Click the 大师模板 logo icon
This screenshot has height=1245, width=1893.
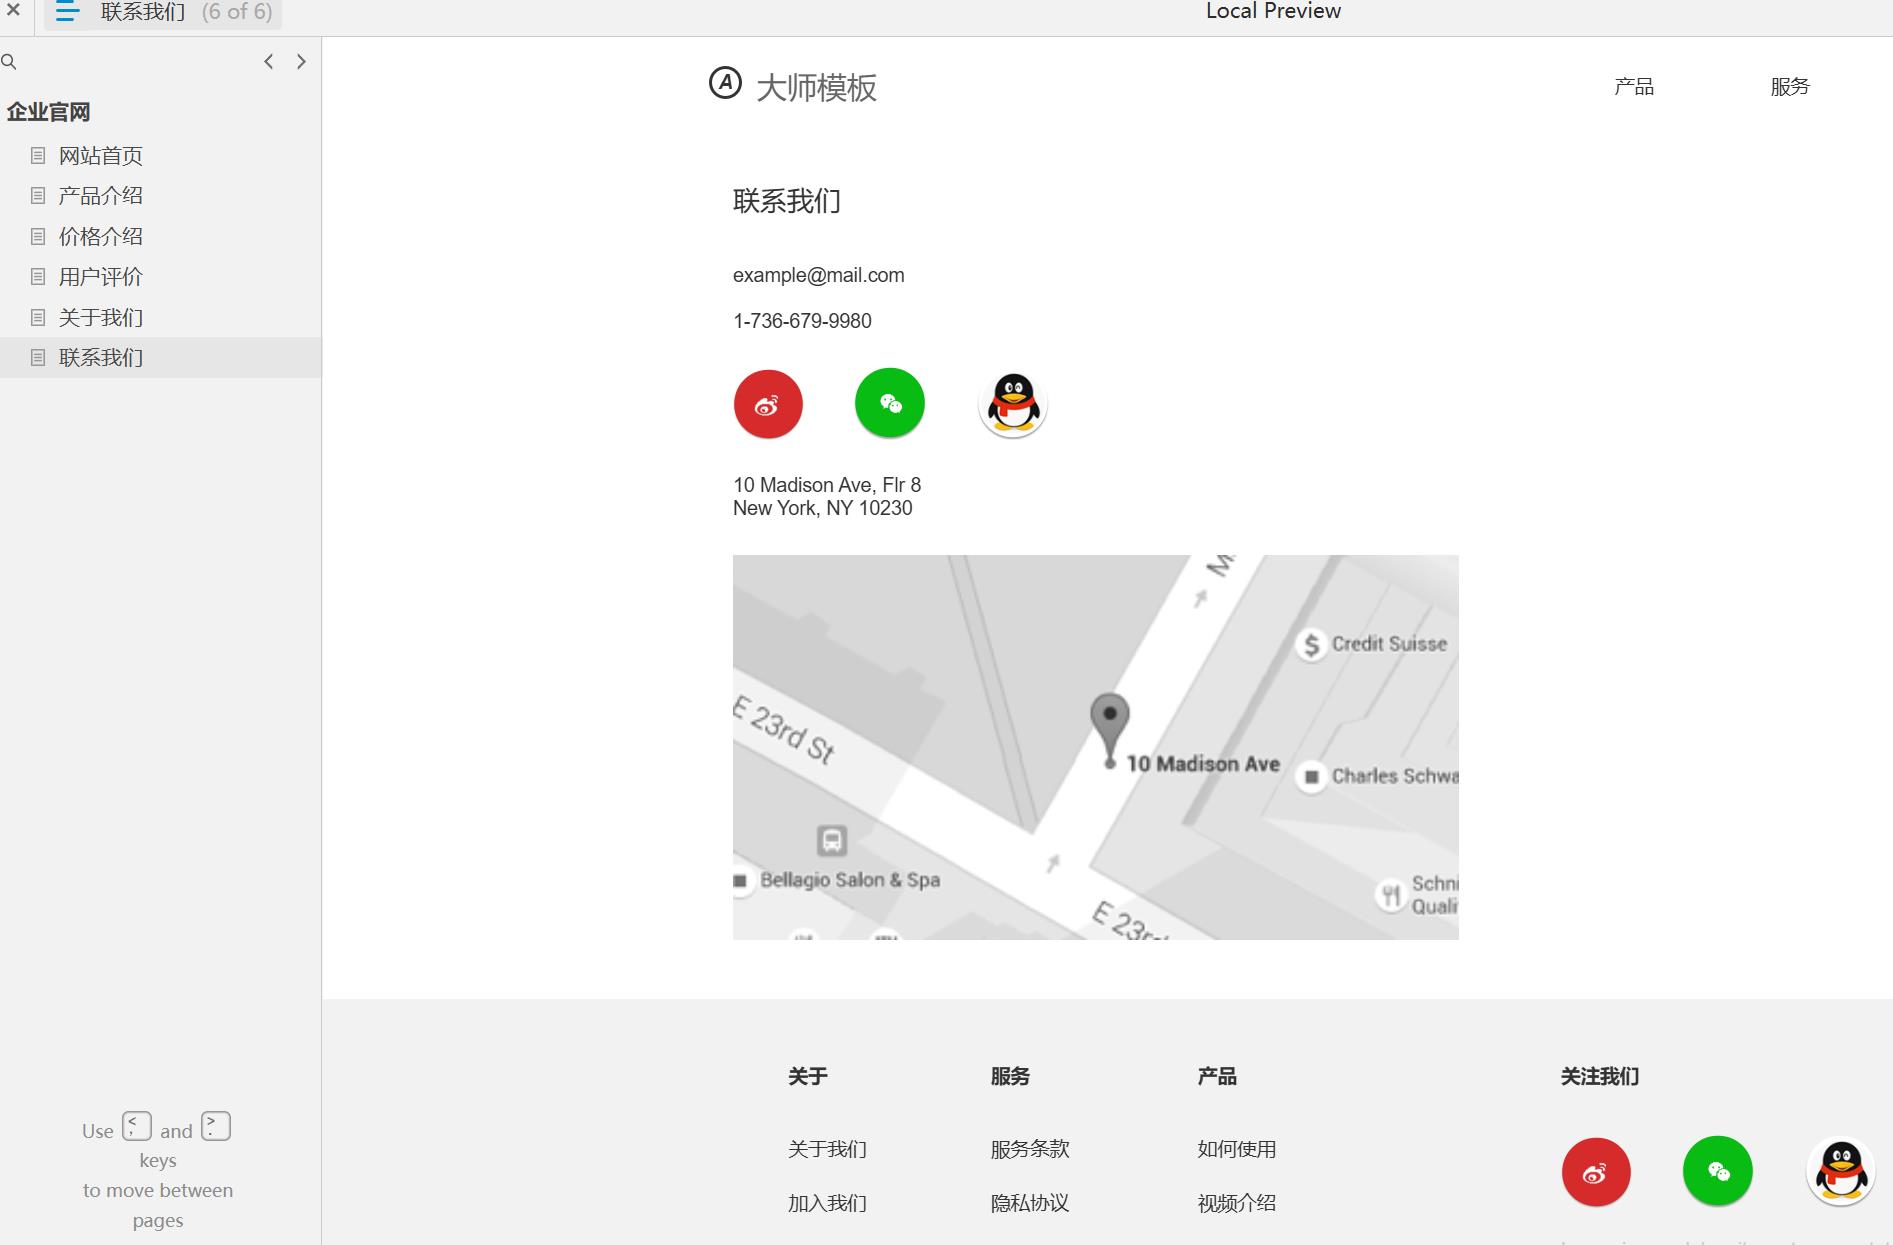pyautogui.click(x=725, y=83)
